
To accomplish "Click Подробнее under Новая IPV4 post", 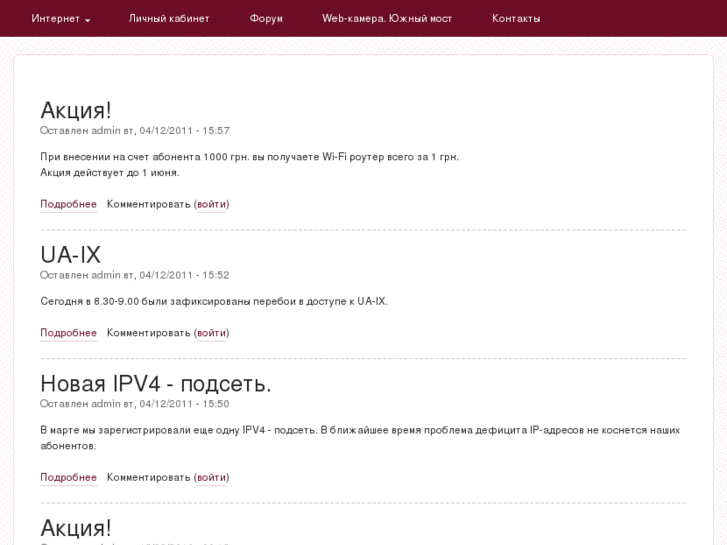I will 69,477.
